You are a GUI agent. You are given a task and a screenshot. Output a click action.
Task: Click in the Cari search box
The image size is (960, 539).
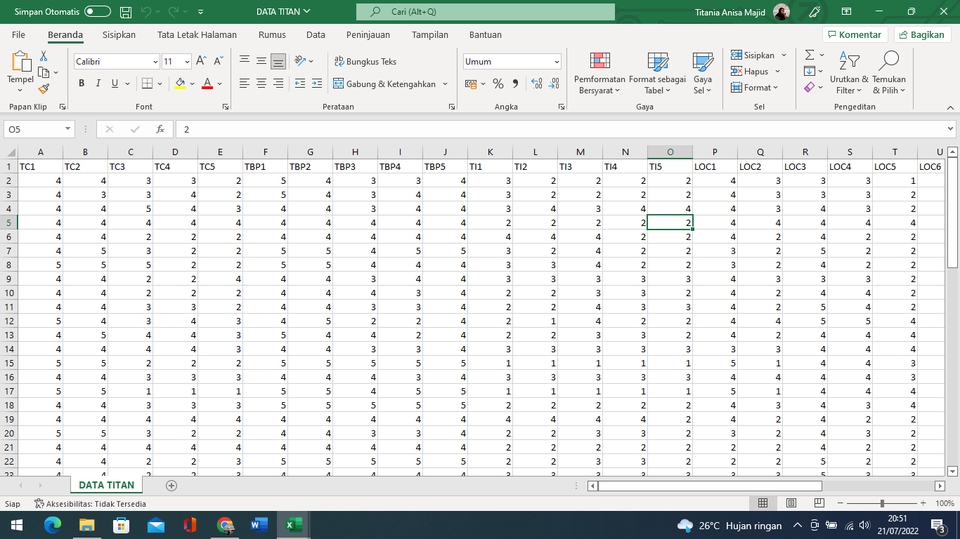pyautogui.click(x=486, y=12)
